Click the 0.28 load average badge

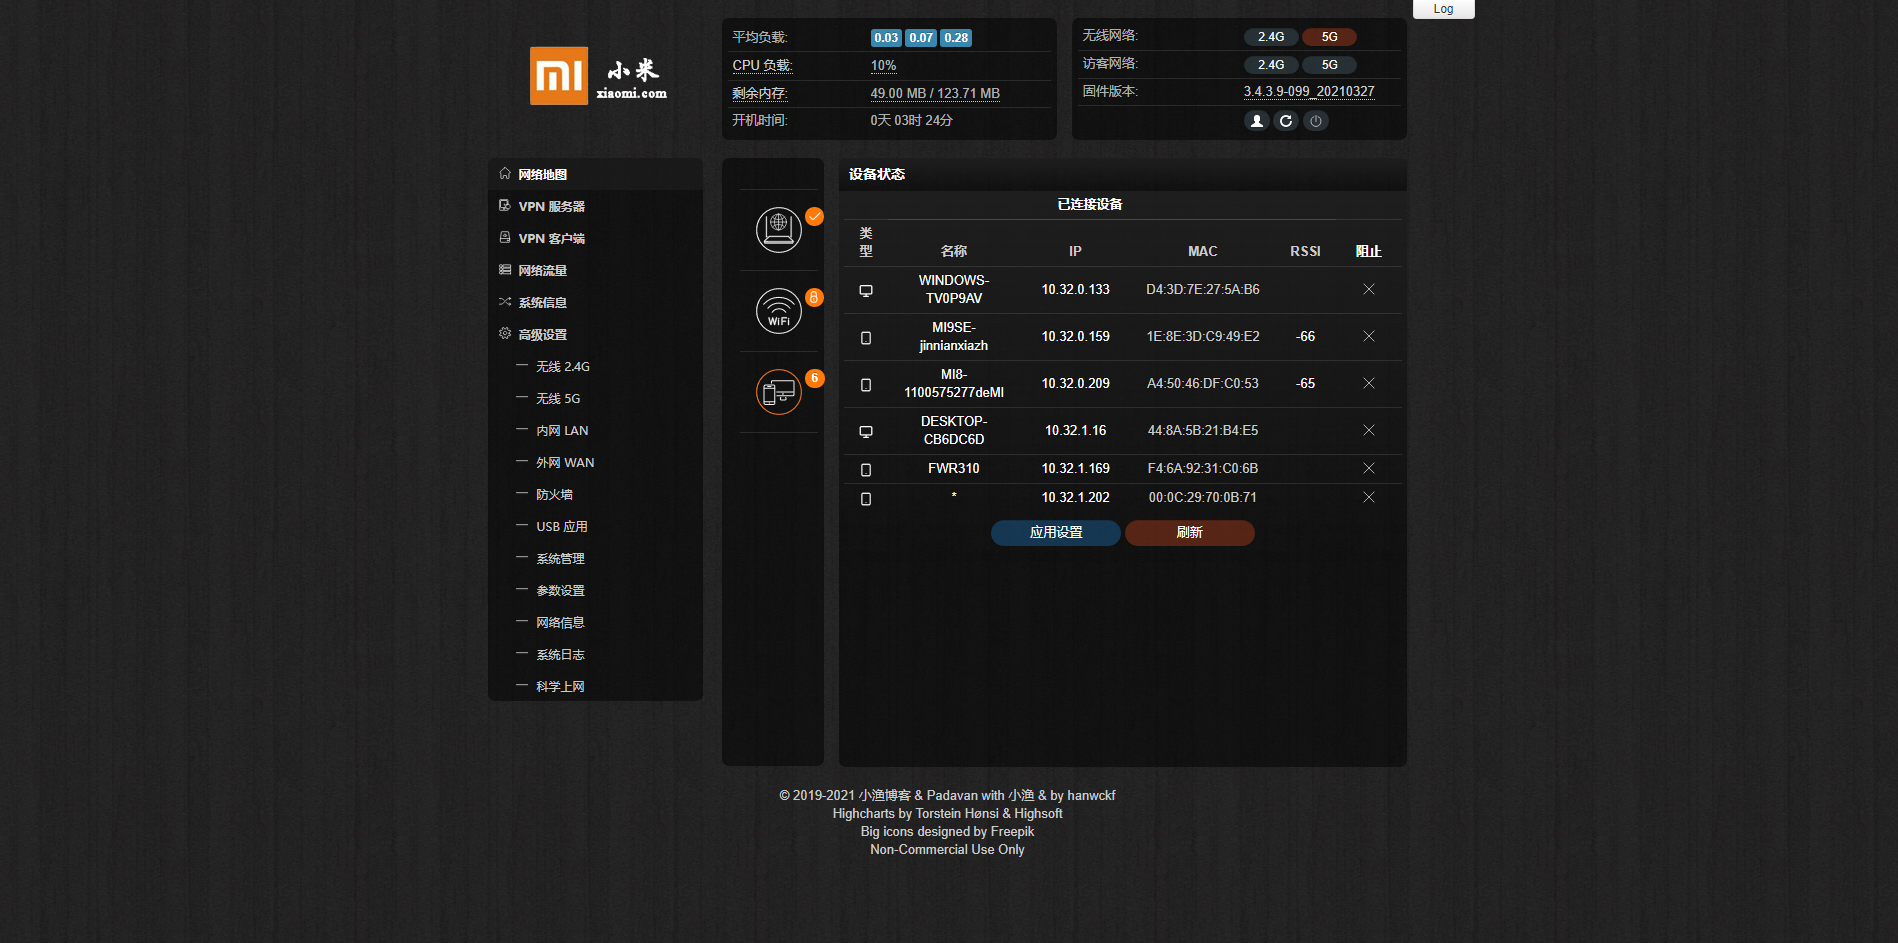point(956,38)
